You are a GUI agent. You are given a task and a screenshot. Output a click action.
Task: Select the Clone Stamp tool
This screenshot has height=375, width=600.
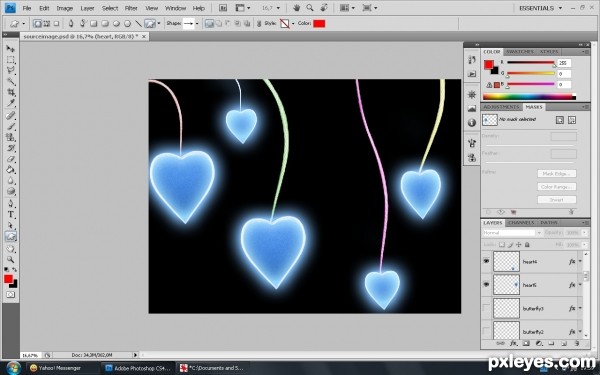[10, 137]
